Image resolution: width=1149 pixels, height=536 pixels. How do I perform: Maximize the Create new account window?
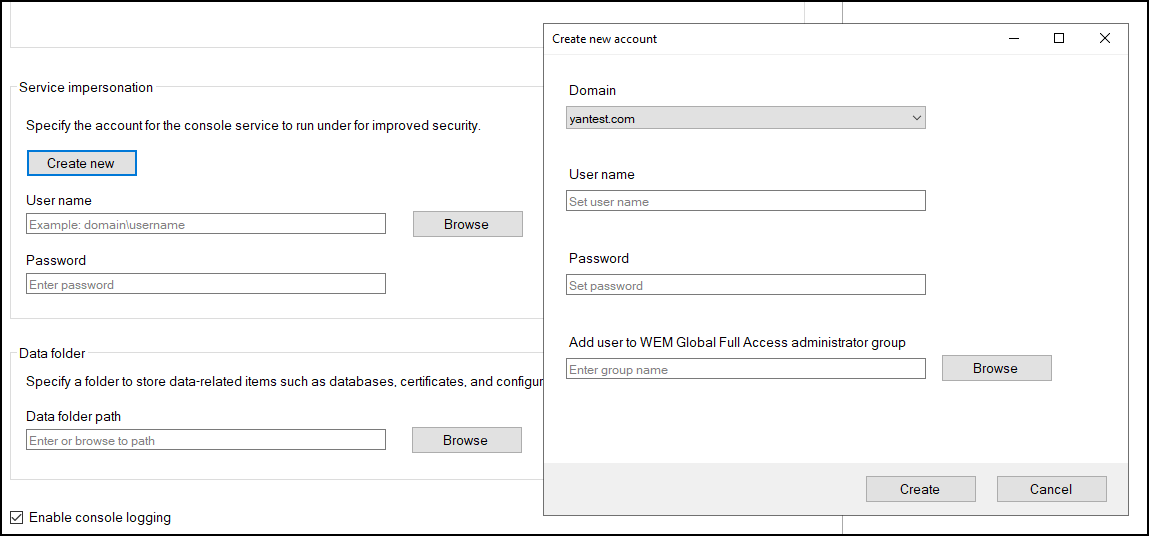click(x=1059, y=39)
